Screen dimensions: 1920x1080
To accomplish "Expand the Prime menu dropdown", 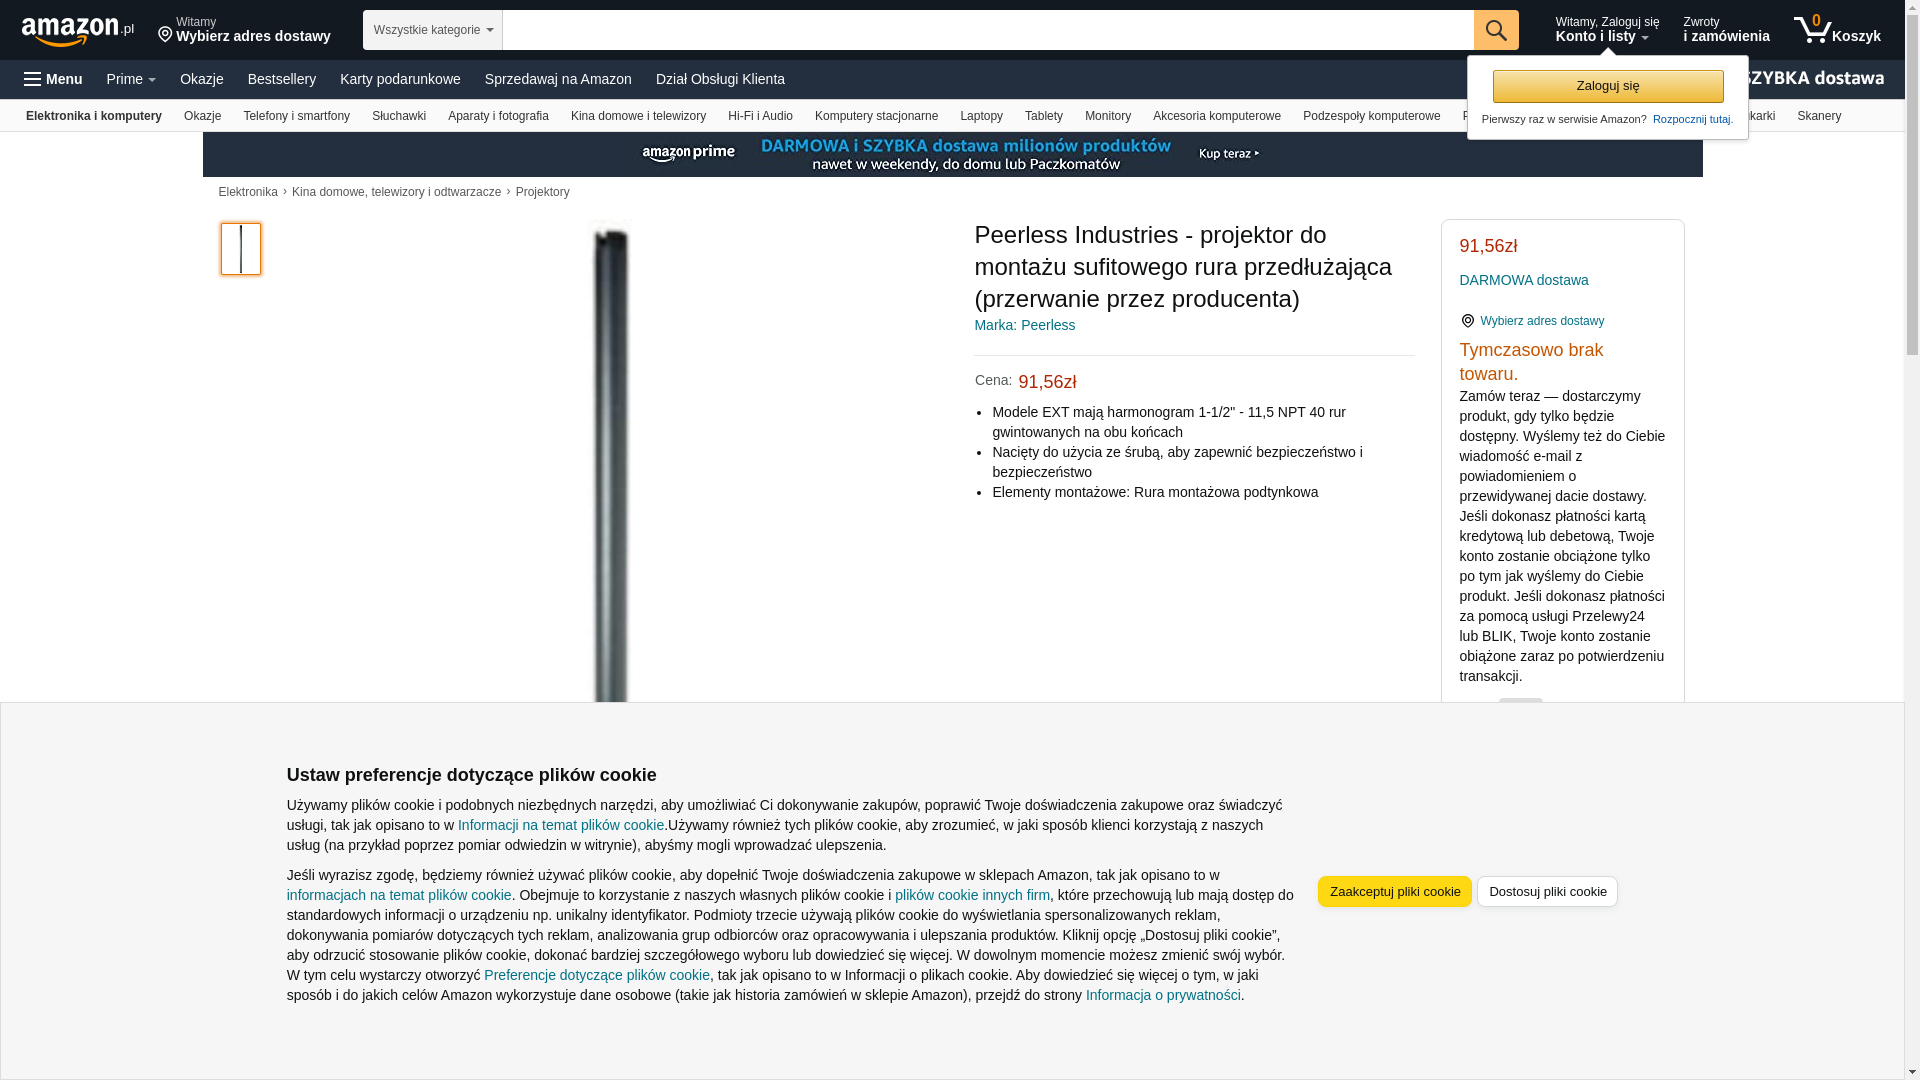I will (131, 79).
